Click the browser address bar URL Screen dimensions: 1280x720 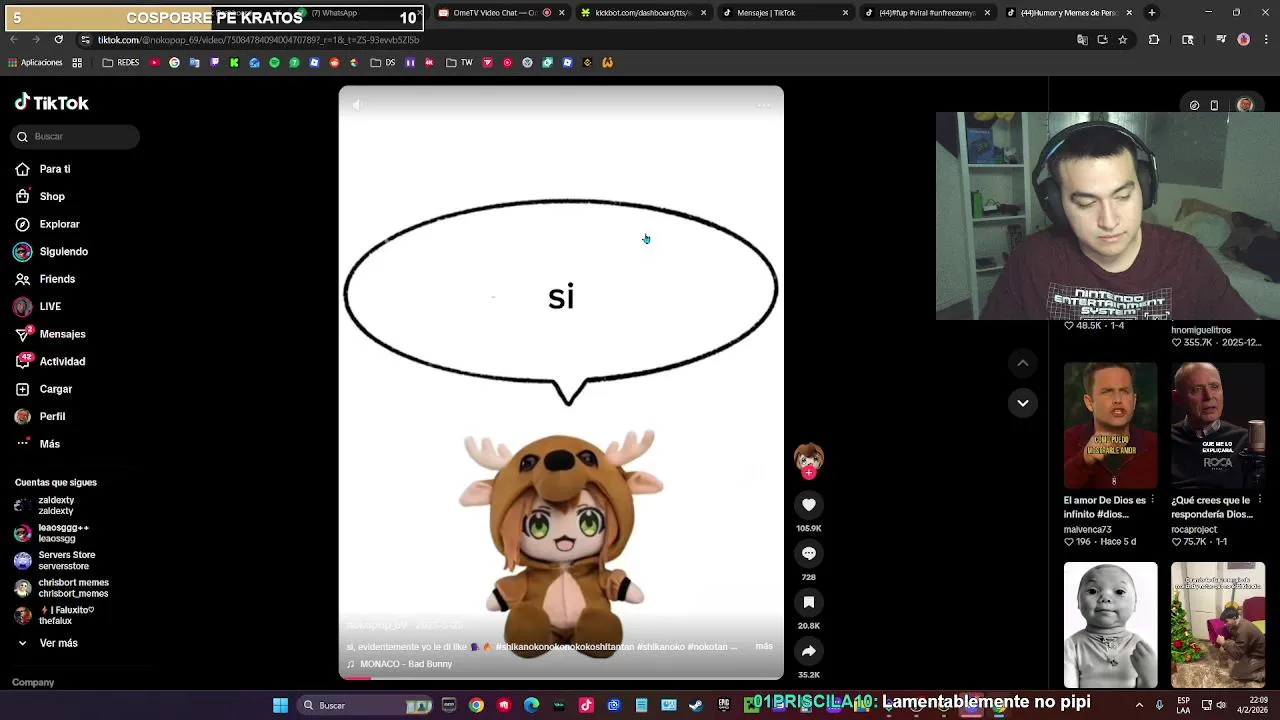[258, 40]
